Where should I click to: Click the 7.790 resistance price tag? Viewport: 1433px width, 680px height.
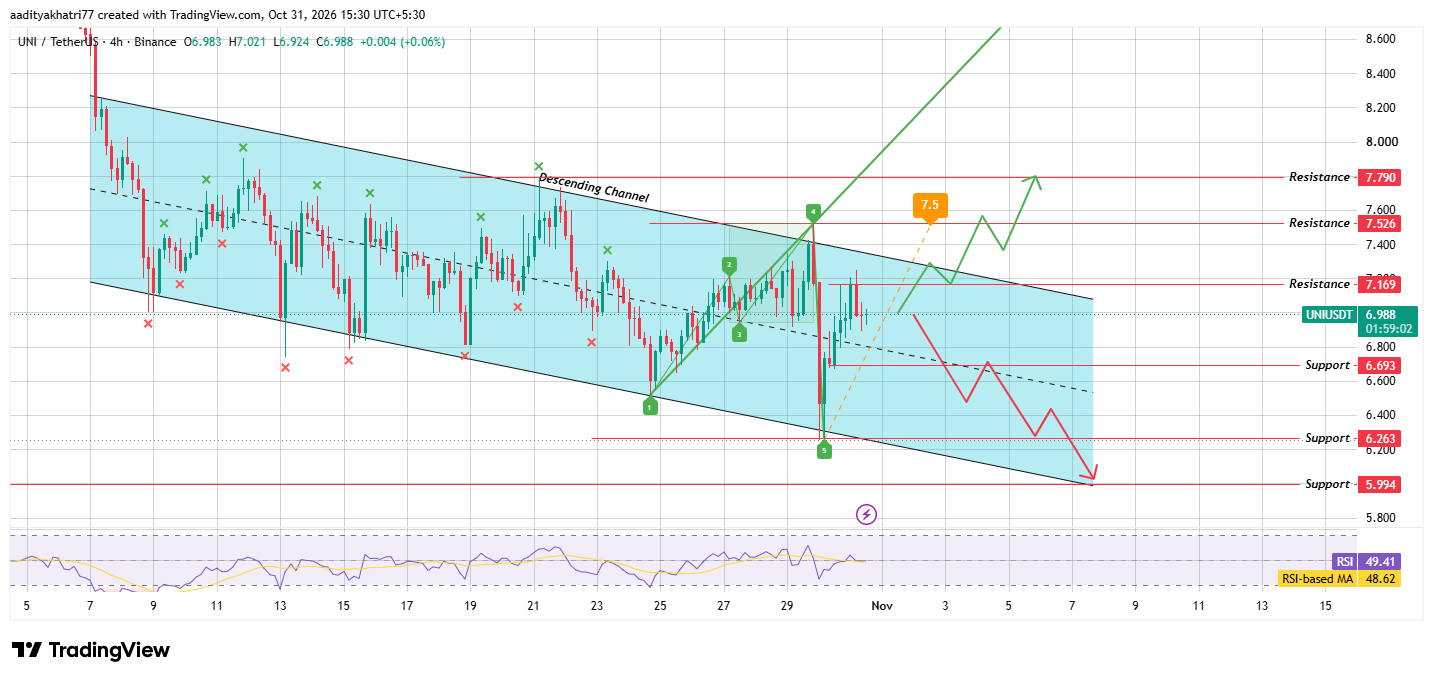[1378, 177]
